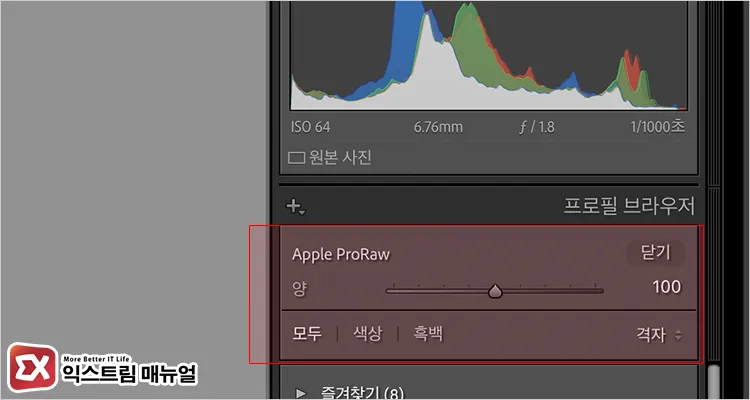The image size is (750, 400).
Task: Click the f / 1.8 aperture text
Action: [x=536, y=127]
